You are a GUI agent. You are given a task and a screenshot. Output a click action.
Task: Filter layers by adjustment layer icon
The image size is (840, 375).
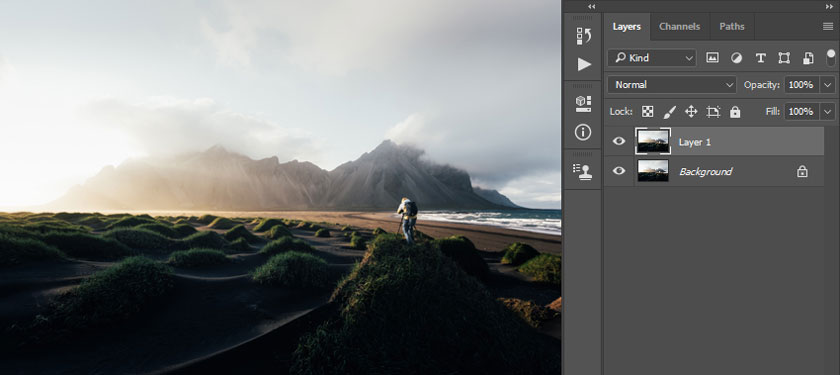[x=737, y=58]
